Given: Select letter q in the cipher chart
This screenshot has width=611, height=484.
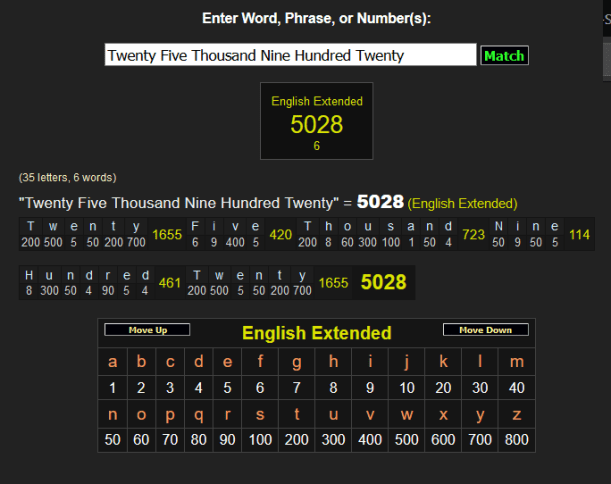Looking at the screenshot, I should pos(199,414).
